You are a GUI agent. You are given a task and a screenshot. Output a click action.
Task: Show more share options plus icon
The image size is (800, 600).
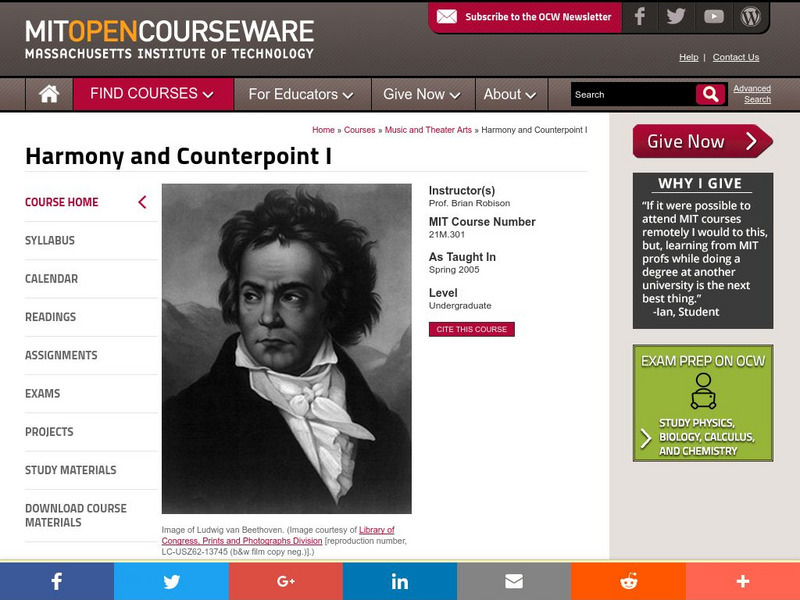point(743,581)
